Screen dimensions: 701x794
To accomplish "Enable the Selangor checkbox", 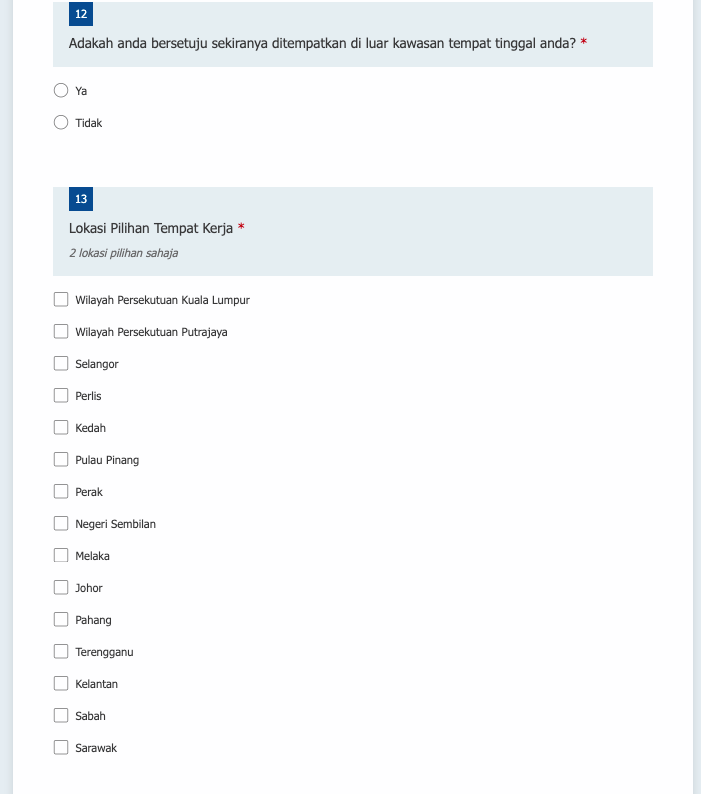I will click(61, 363).
